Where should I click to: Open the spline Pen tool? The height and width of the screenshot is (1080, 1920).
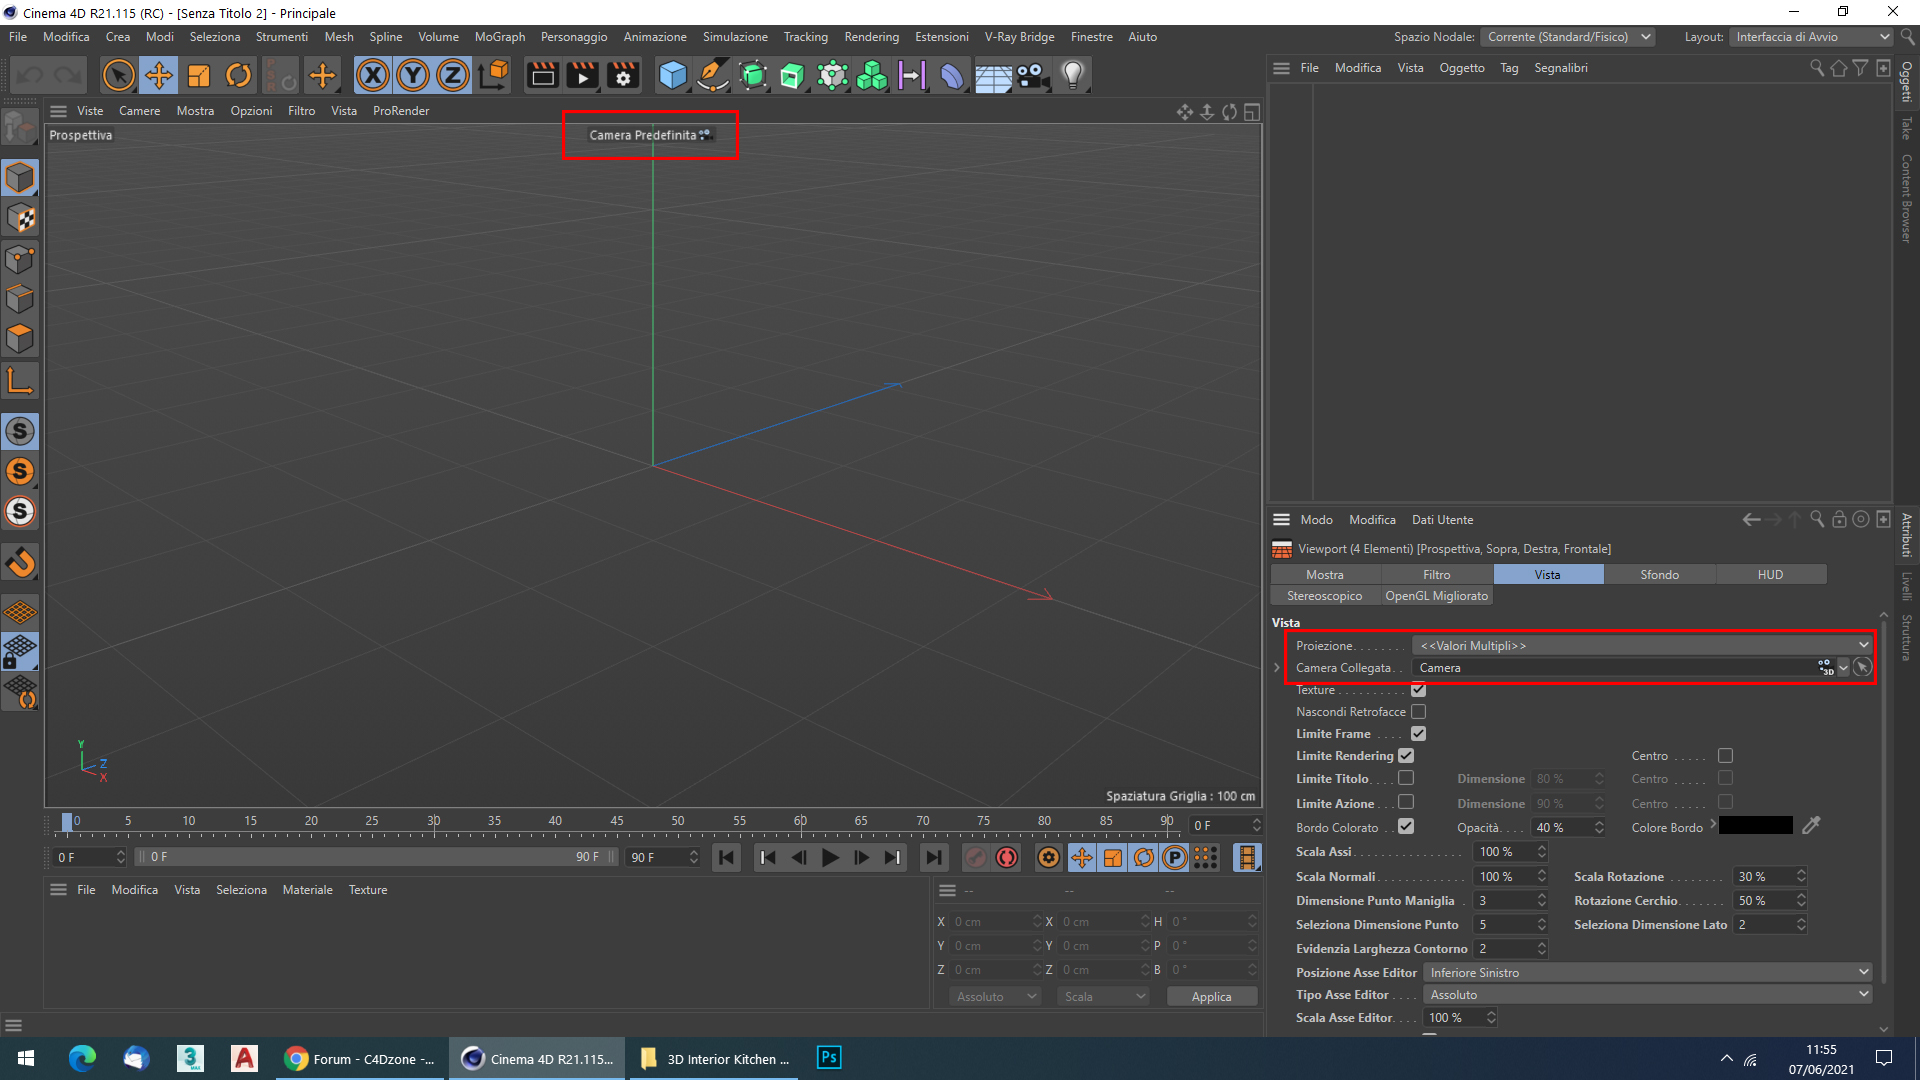(x=713, y=75)
